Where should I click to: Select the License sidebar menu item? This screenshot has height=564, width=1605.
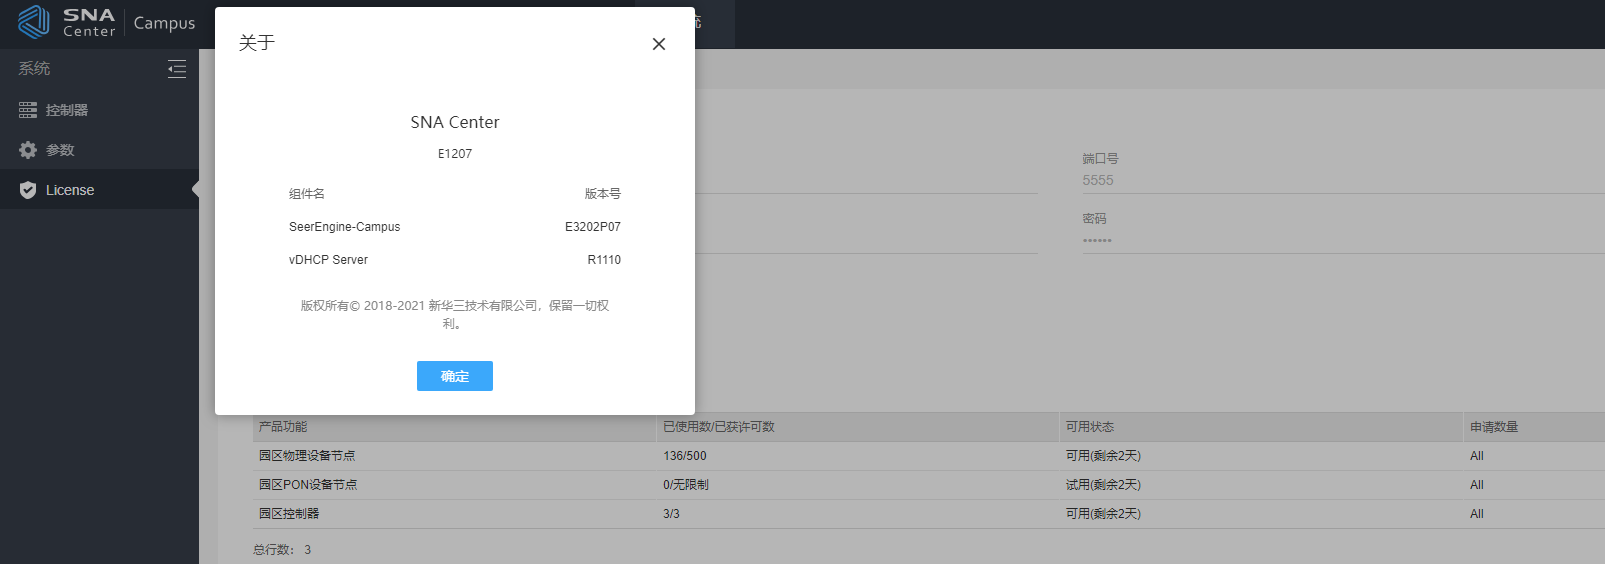pos(99,190)
